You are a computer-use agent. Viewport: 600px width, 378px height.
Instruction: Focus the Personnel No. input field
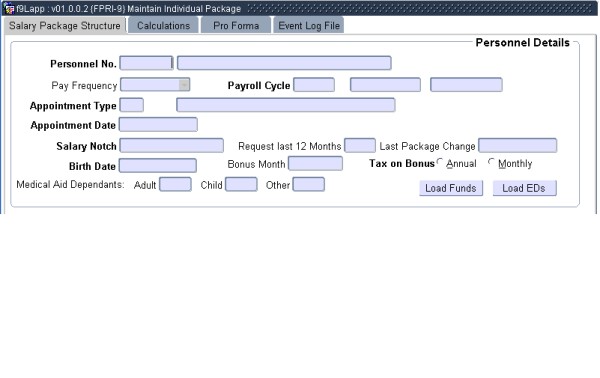pos(146,63)
